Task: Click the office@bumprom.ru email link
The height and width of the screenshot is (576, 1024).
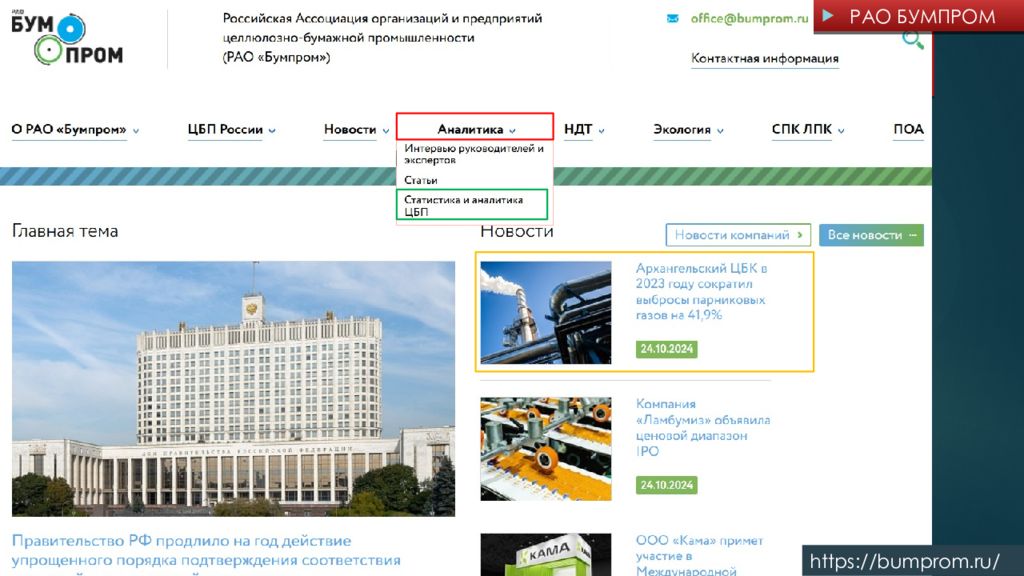Action: 750,18
